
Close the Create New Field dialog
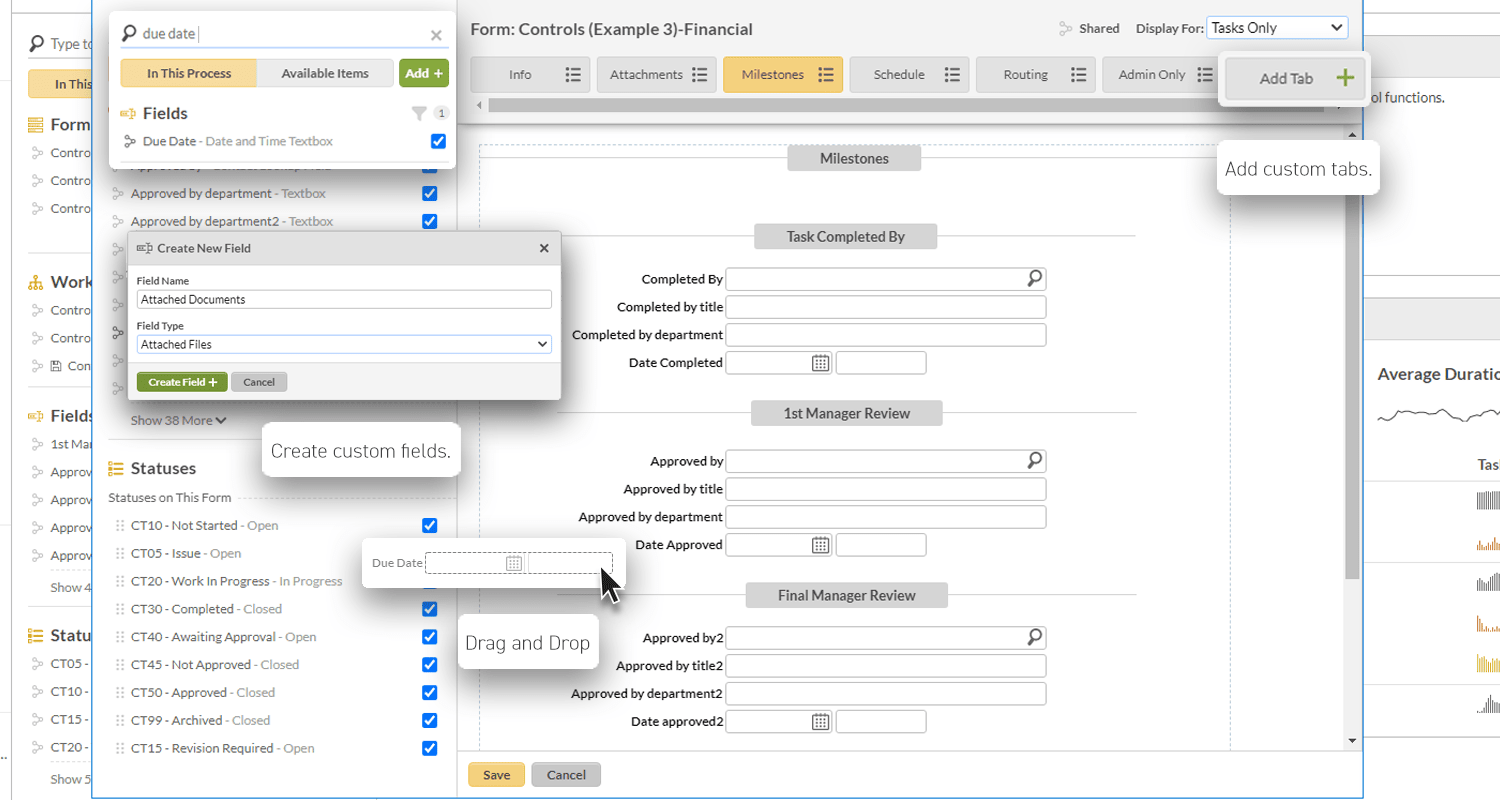544,248
